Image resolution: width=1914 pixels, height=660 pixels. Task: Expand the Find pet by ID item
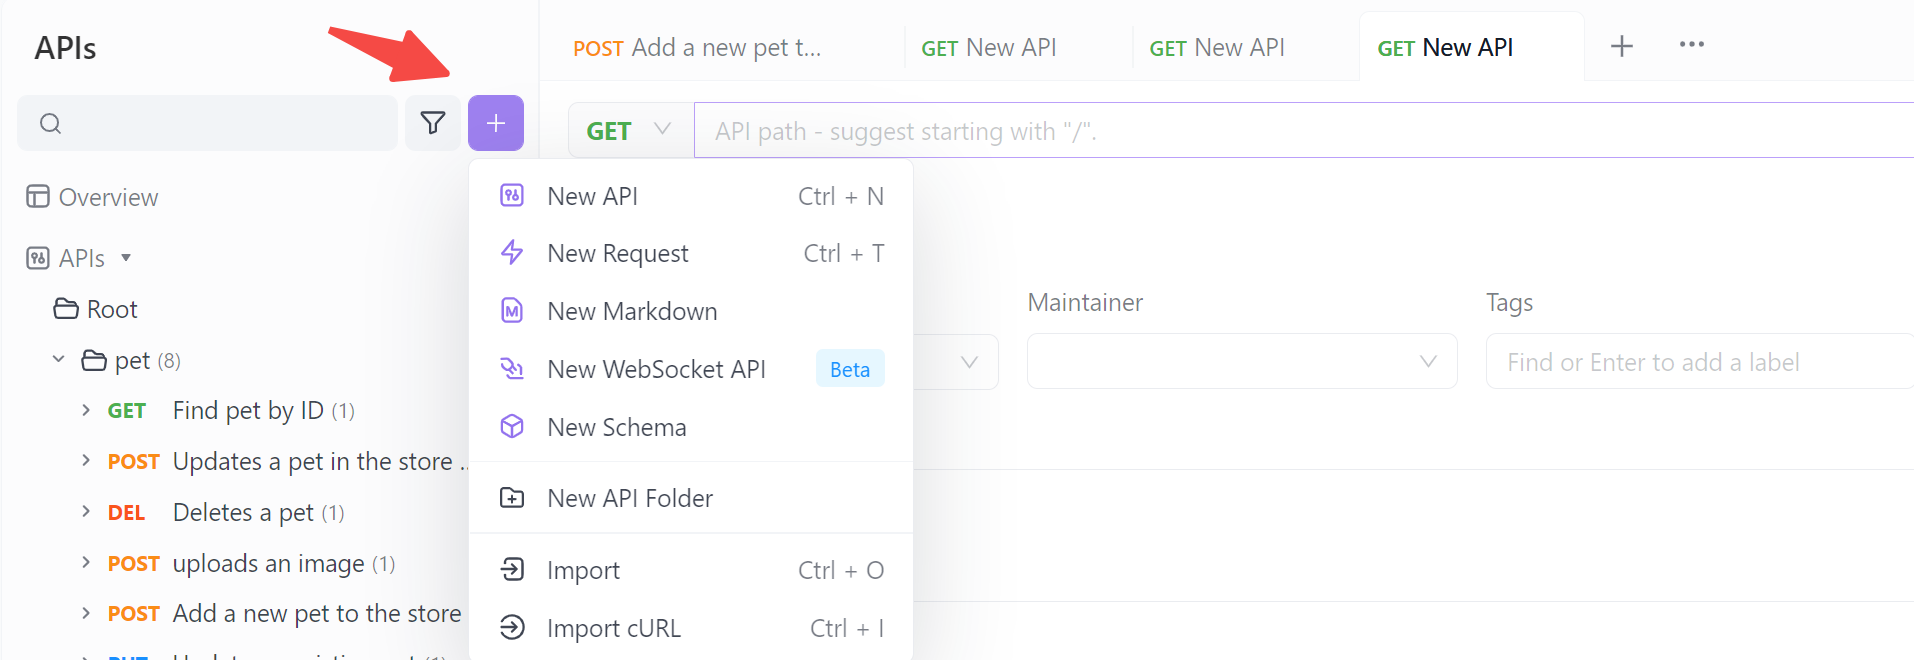[x=86, y=410]
